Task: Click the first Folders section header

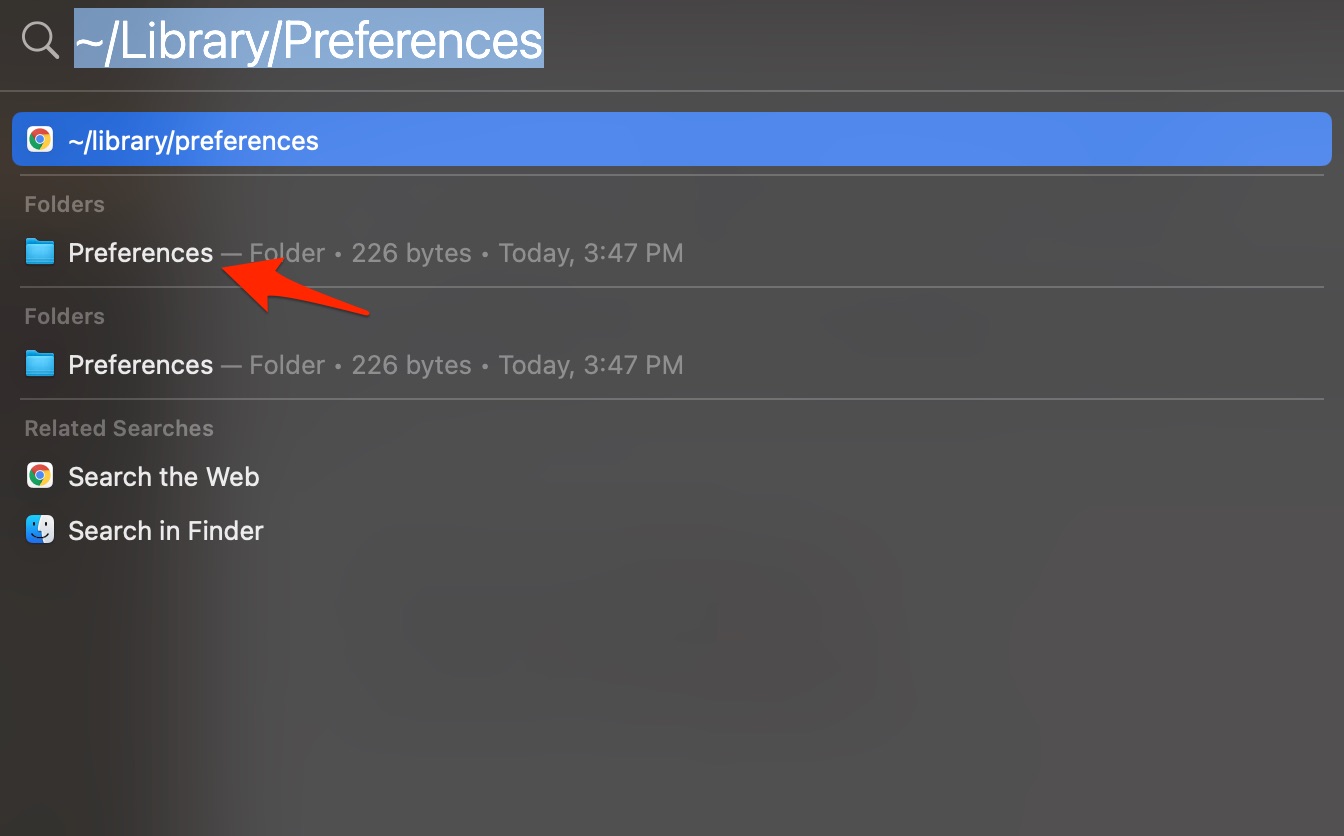Action: click(x=64, y=204)
